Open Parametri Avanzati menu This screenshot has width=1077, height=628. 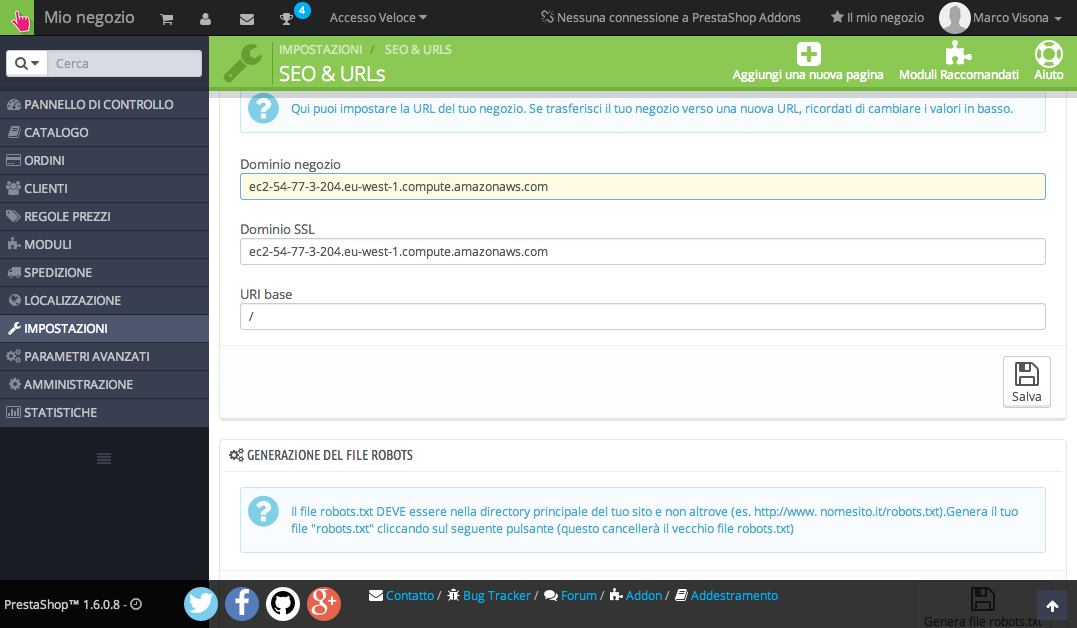(104, 357)
